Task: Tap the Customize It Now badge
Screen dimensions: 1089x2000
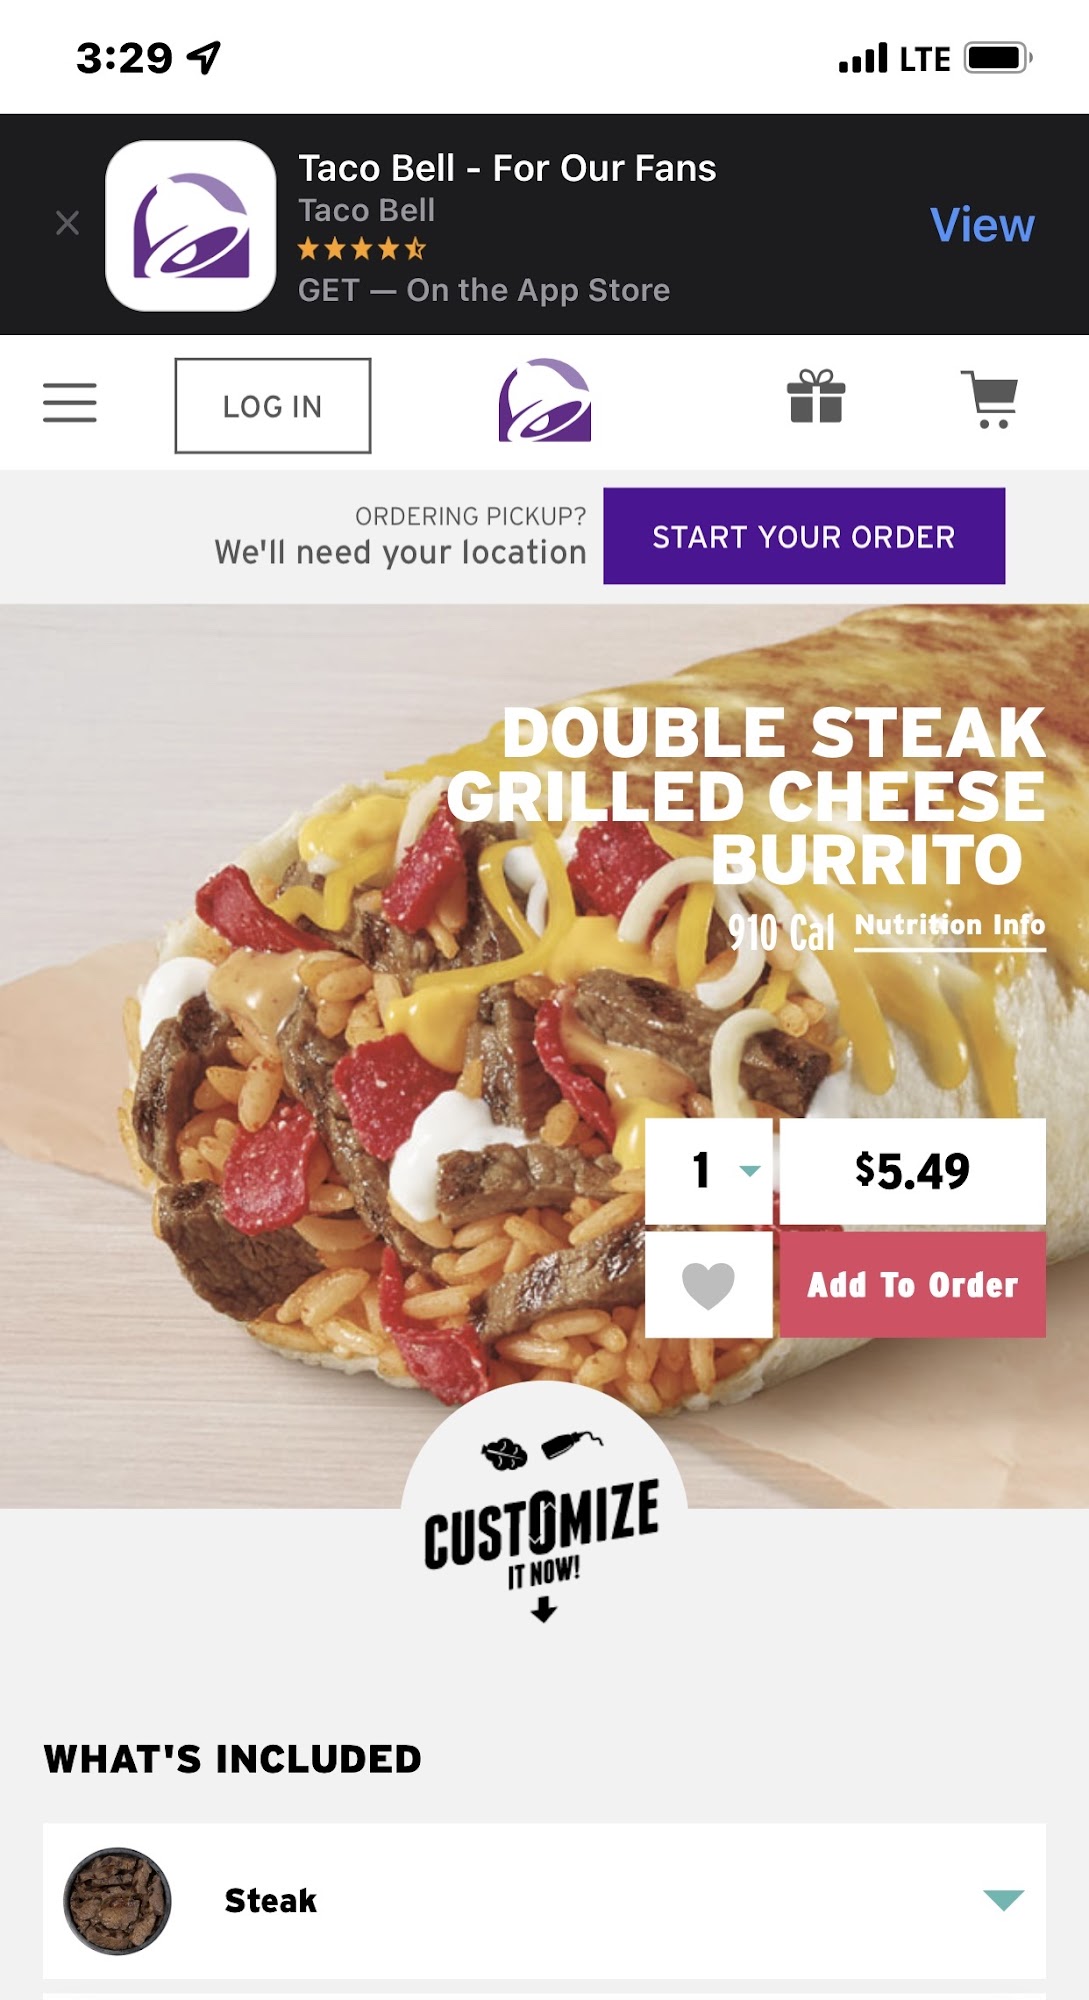Action: point(543,1507)
